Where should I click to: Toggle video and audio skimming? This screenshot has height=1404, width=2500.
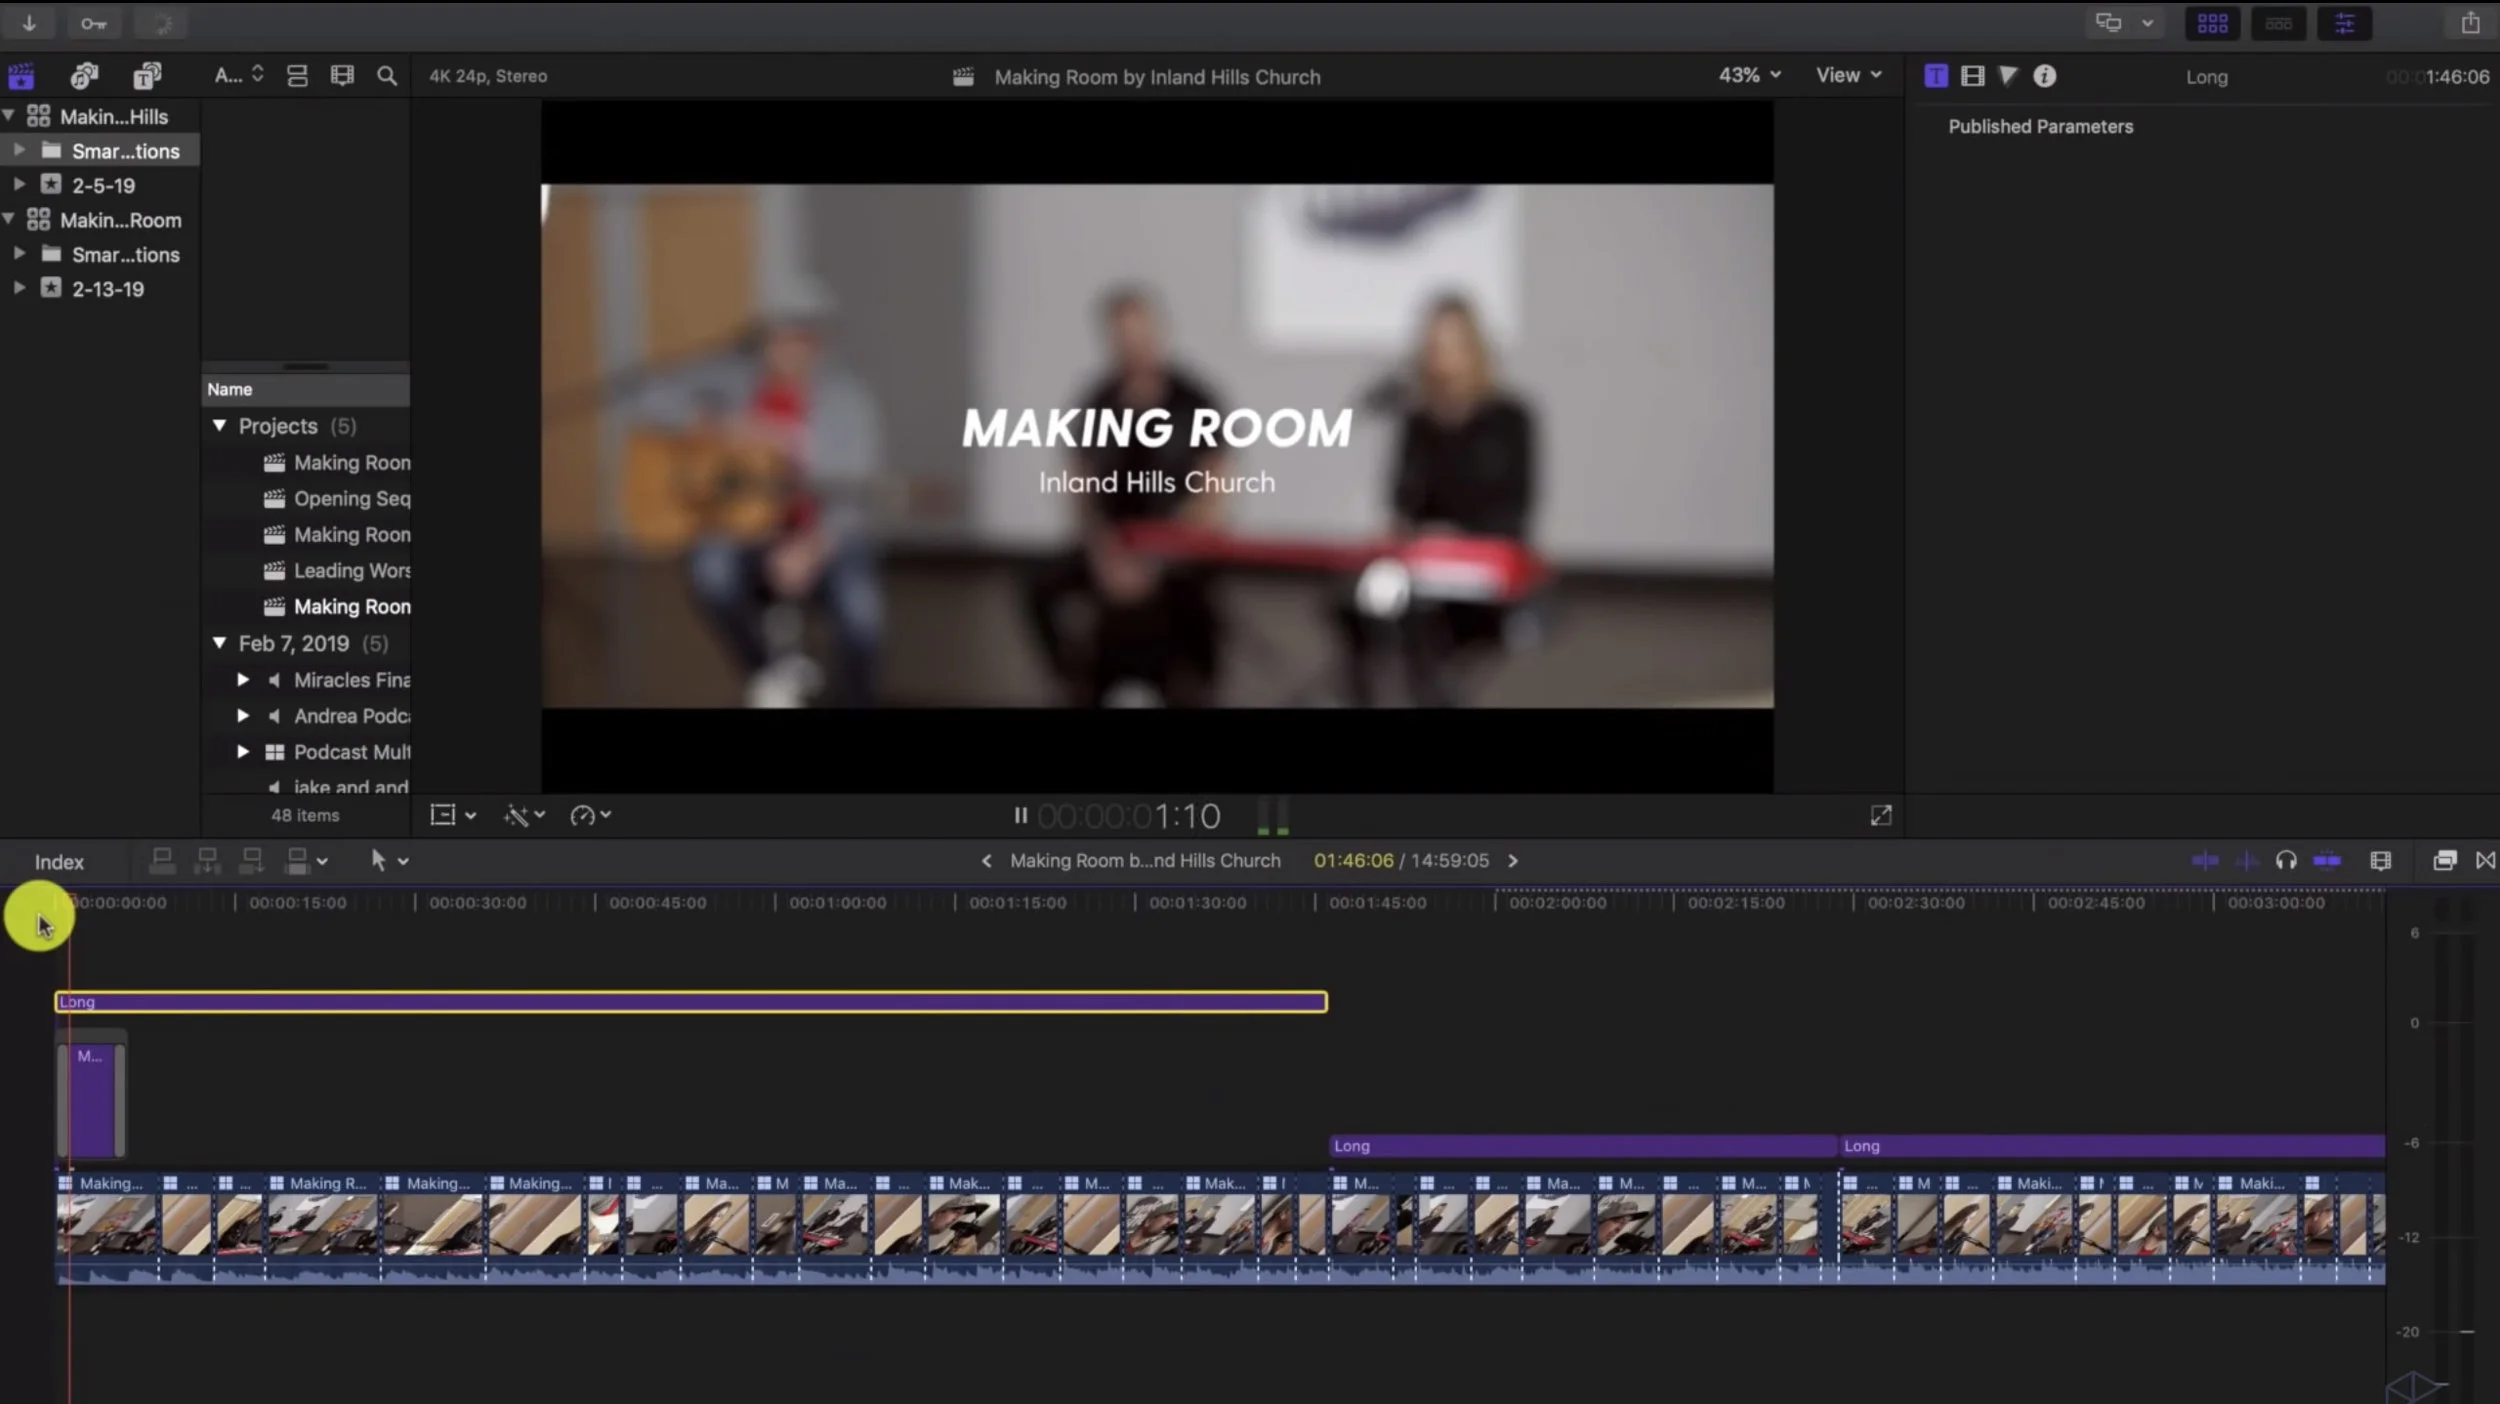point(2205,861)
